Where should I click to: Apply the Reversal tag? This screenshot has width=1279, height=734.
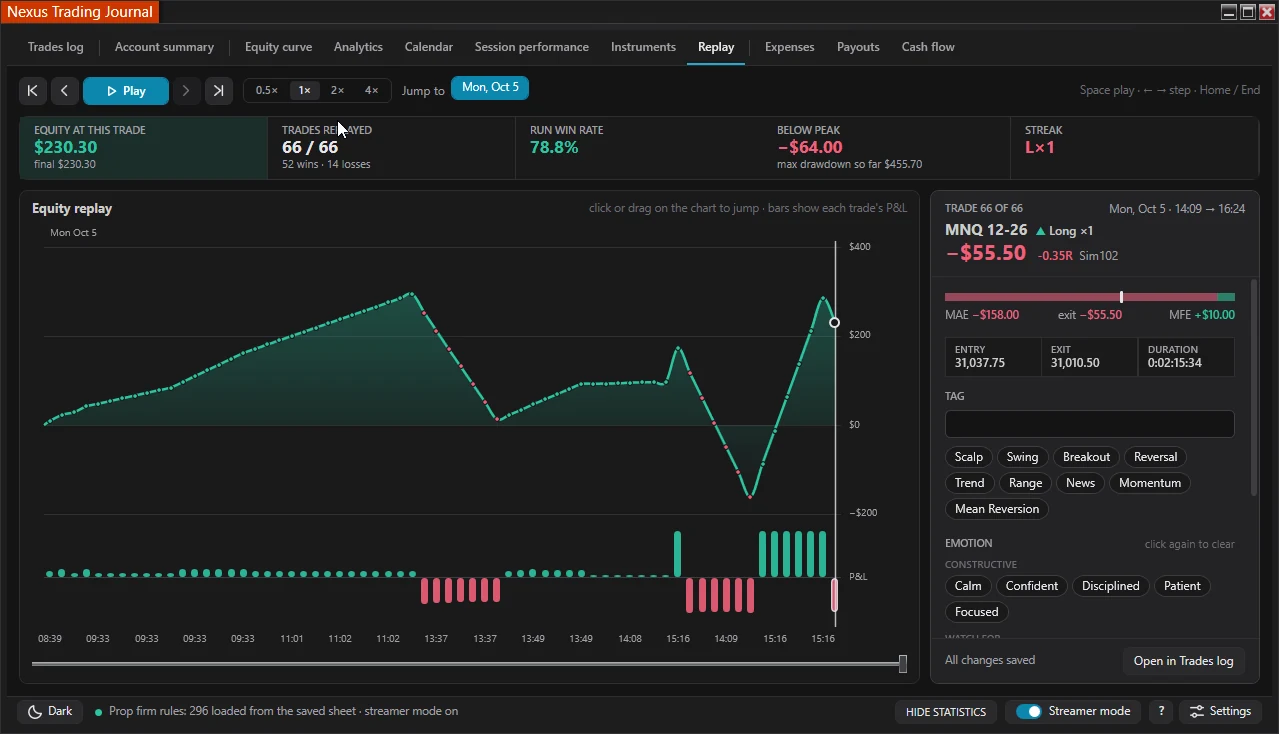pyautogui.click(x=1156, y=457)
